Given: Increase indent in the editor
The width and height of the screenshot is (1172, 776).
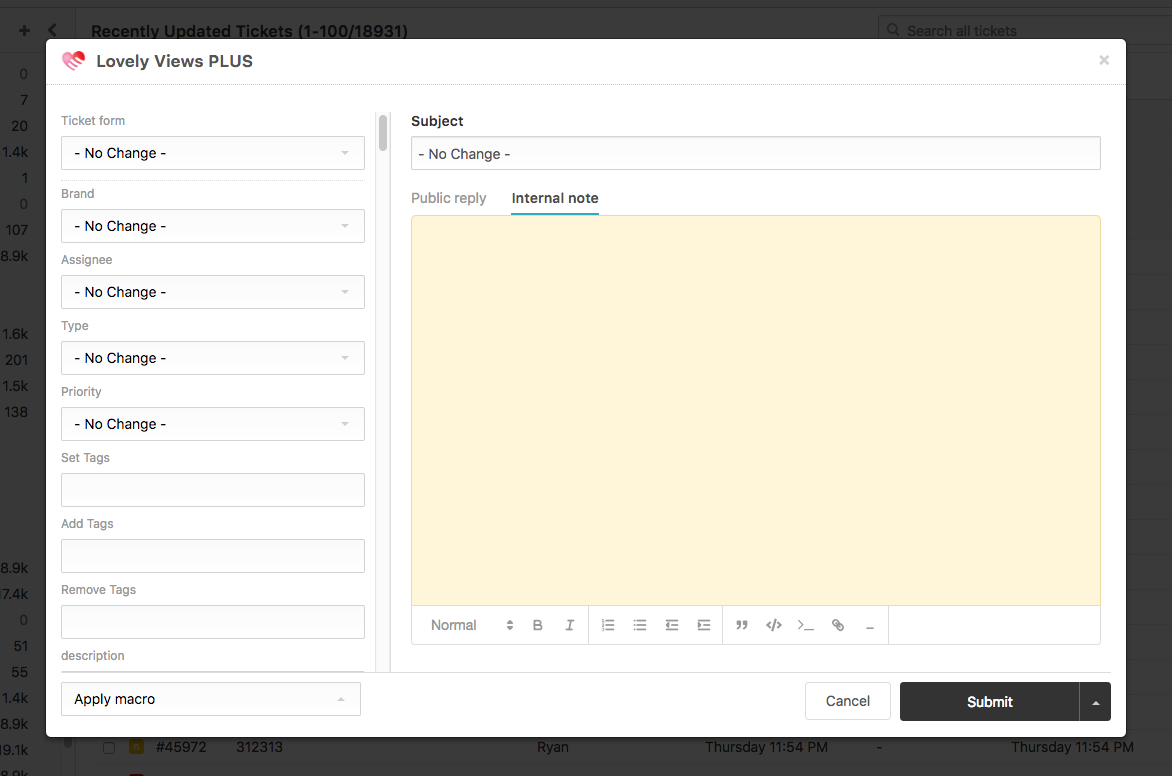Looking at the screenshot, I should coord(703,625).
